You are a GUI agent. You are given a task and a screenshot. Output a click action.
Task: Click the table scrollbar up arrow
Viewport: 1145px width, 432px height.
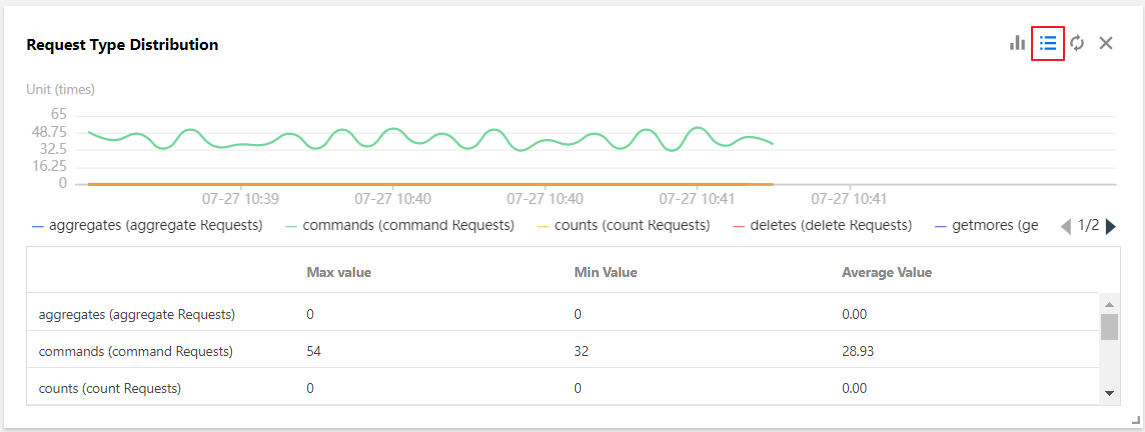click(x=1109, y=304)
